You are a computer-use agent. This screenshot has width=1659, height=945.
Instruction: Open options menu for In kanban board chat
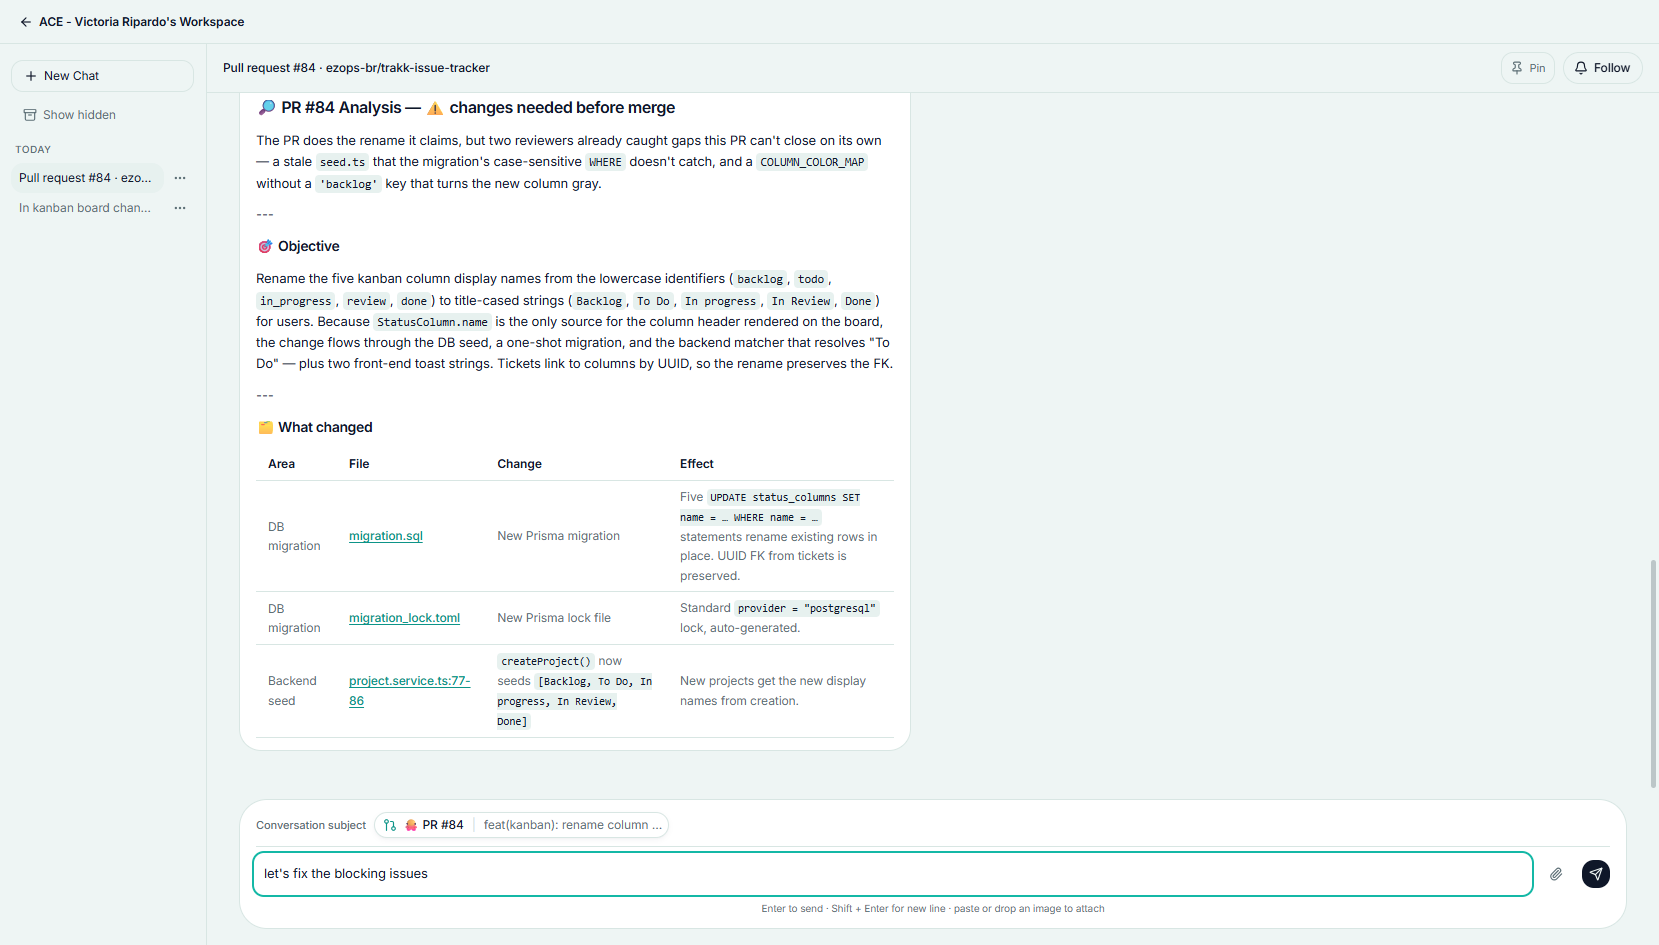point(180,208)
